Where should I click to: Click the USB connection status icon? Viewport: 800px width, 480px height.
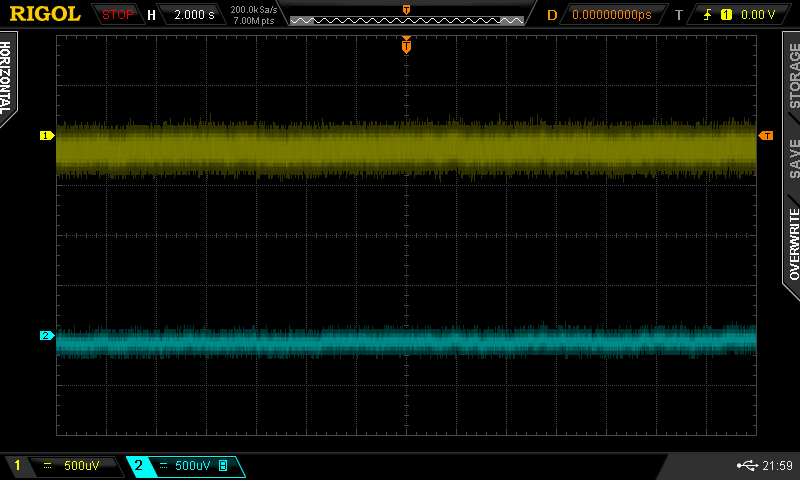pyautogui.click(x=746, y=466)
